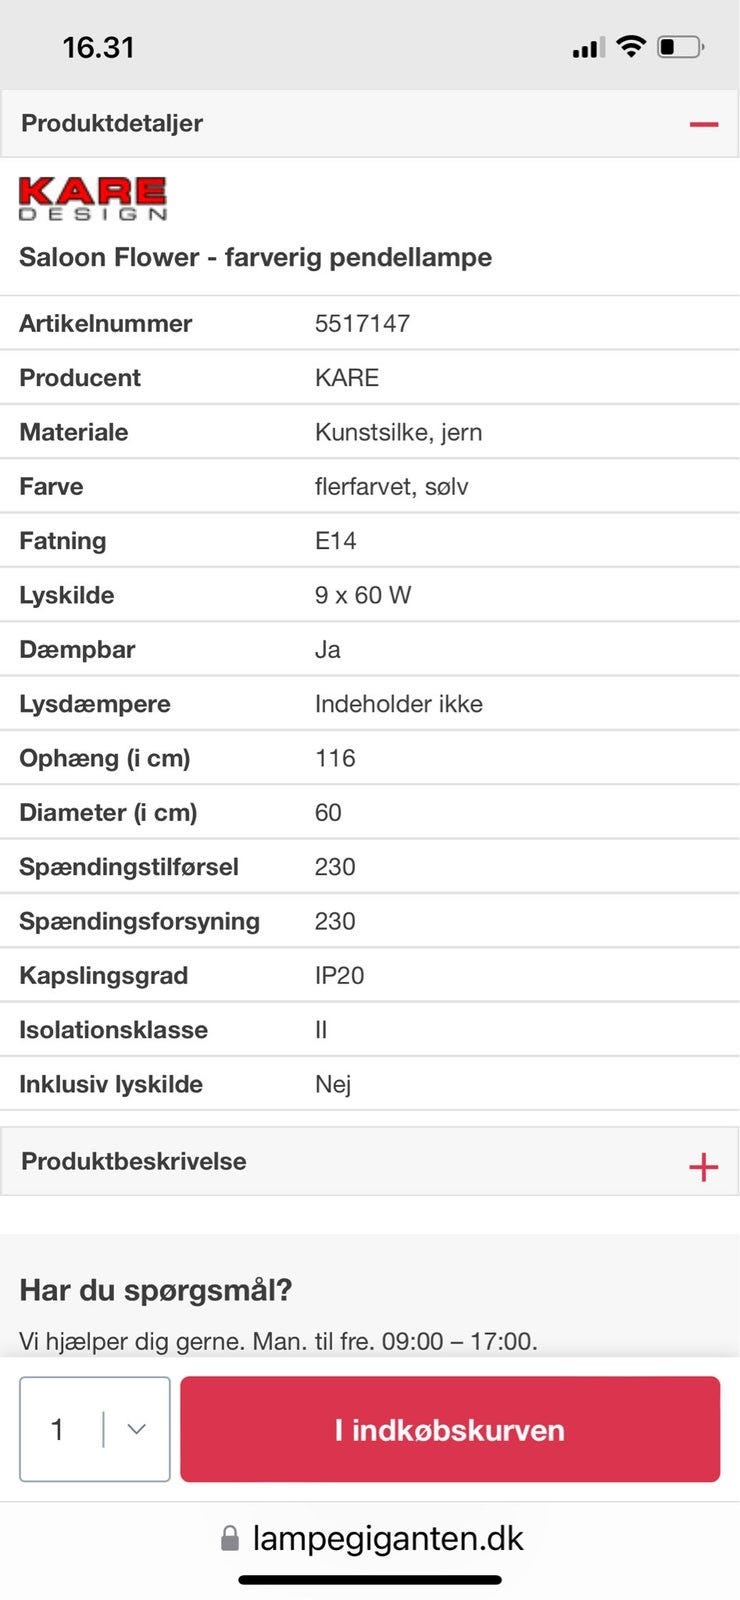Tap the 16.31 clock in status bar
Screen dimensions: 740x1600
click(98, 47)
